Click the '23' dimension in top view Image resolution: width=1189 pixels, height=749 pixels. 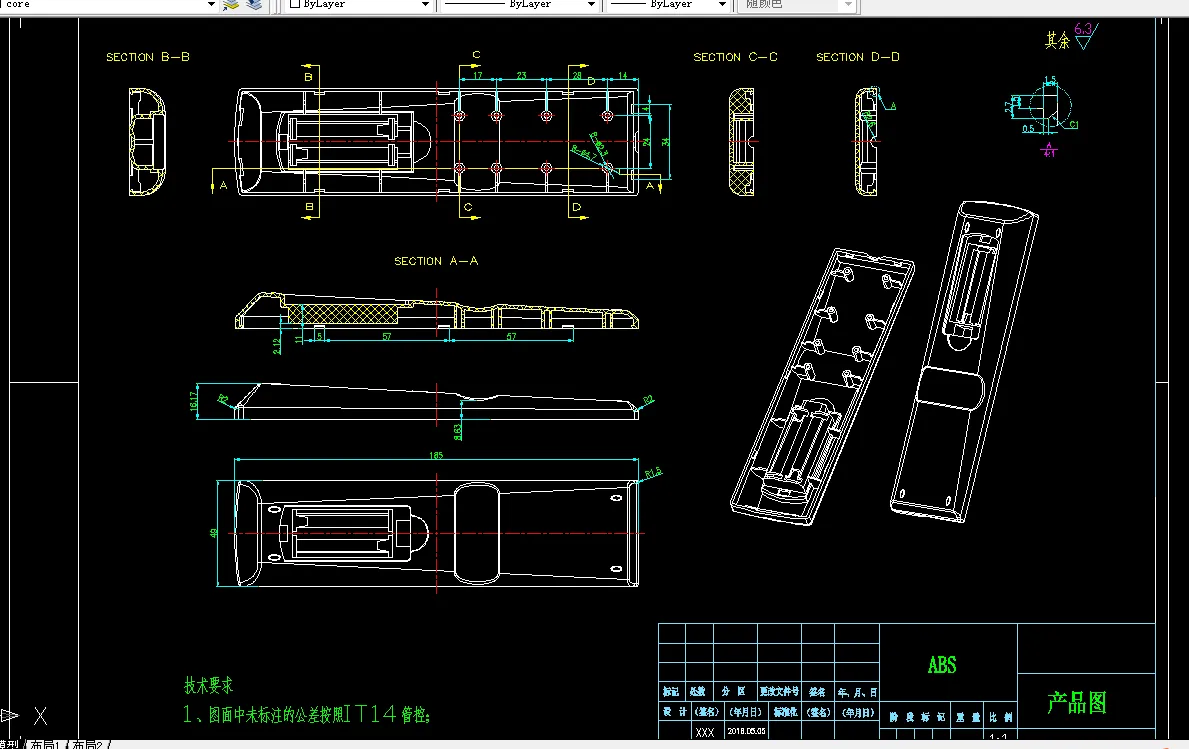(x=522, y=75)
